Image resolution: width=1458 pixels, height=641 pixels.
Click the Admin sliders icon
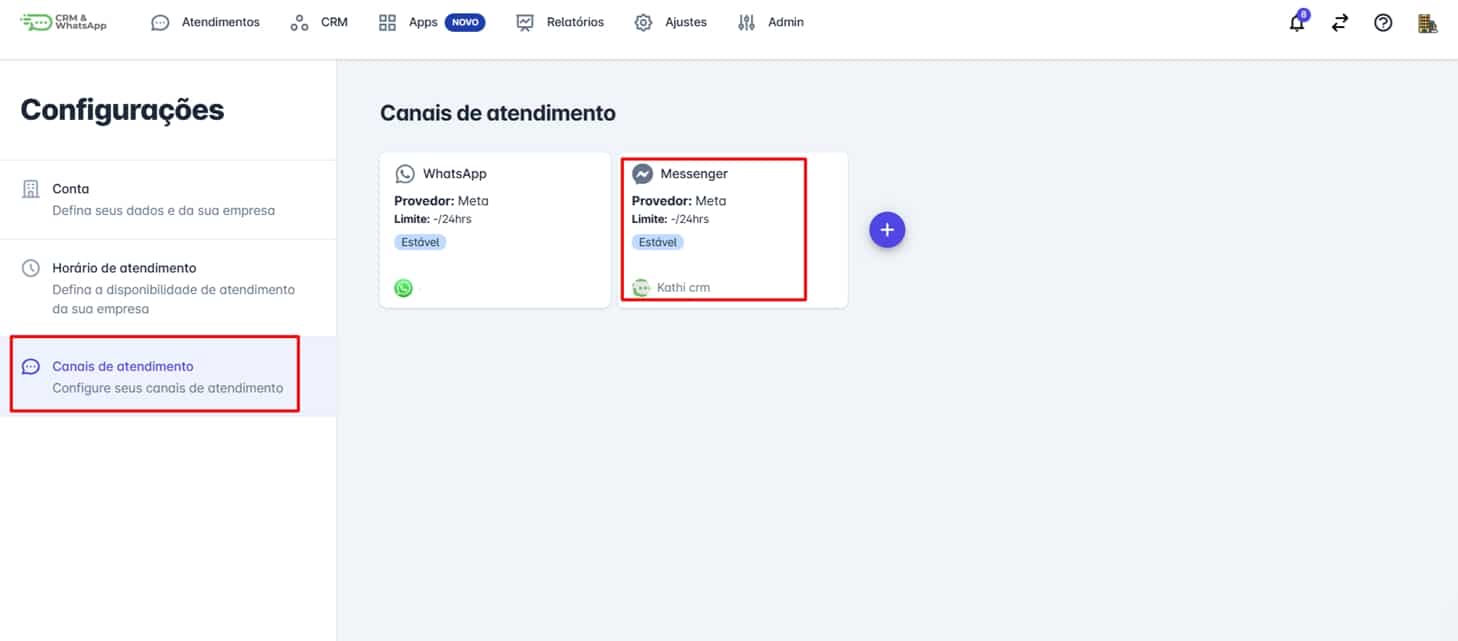746,22
